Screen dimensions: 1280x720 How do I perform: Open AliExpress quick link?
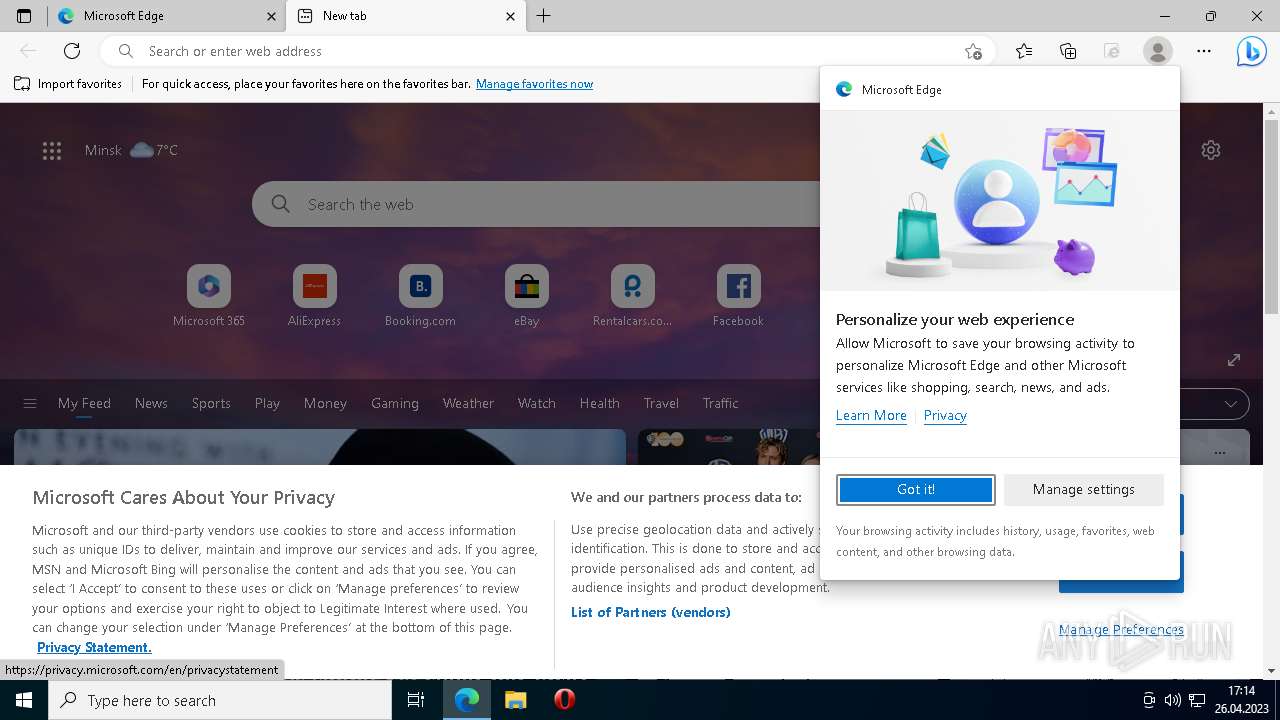tap(314, 296)
